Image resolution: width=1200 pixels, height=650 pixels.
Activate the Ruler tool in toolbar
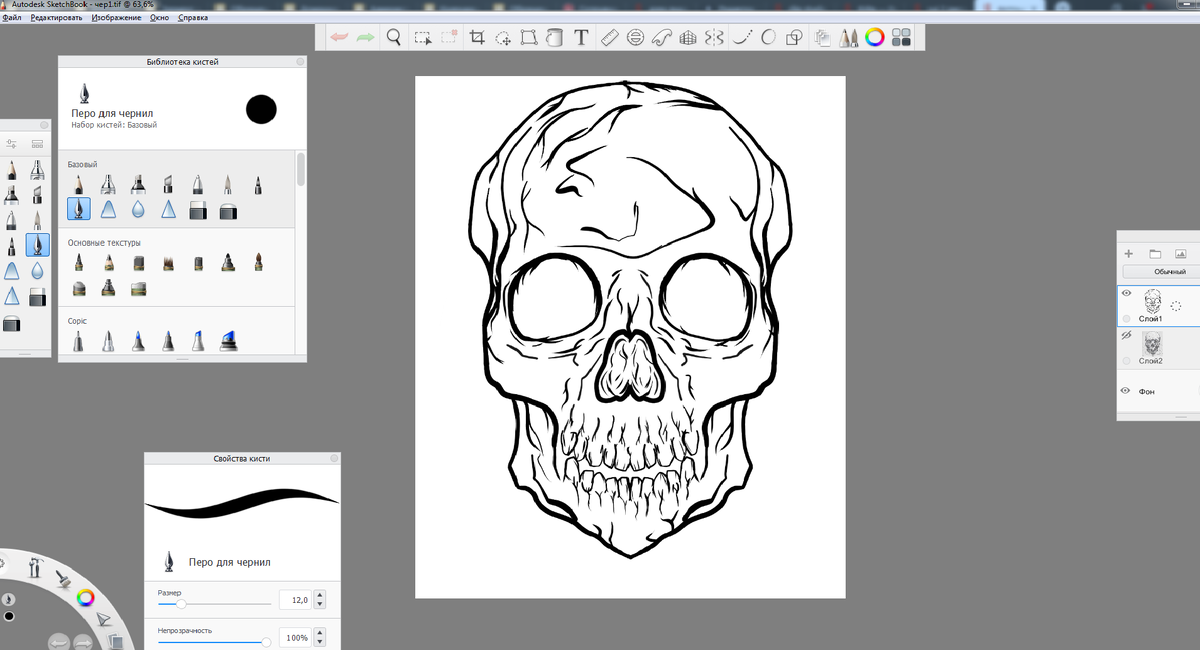[x=610, y=38]
